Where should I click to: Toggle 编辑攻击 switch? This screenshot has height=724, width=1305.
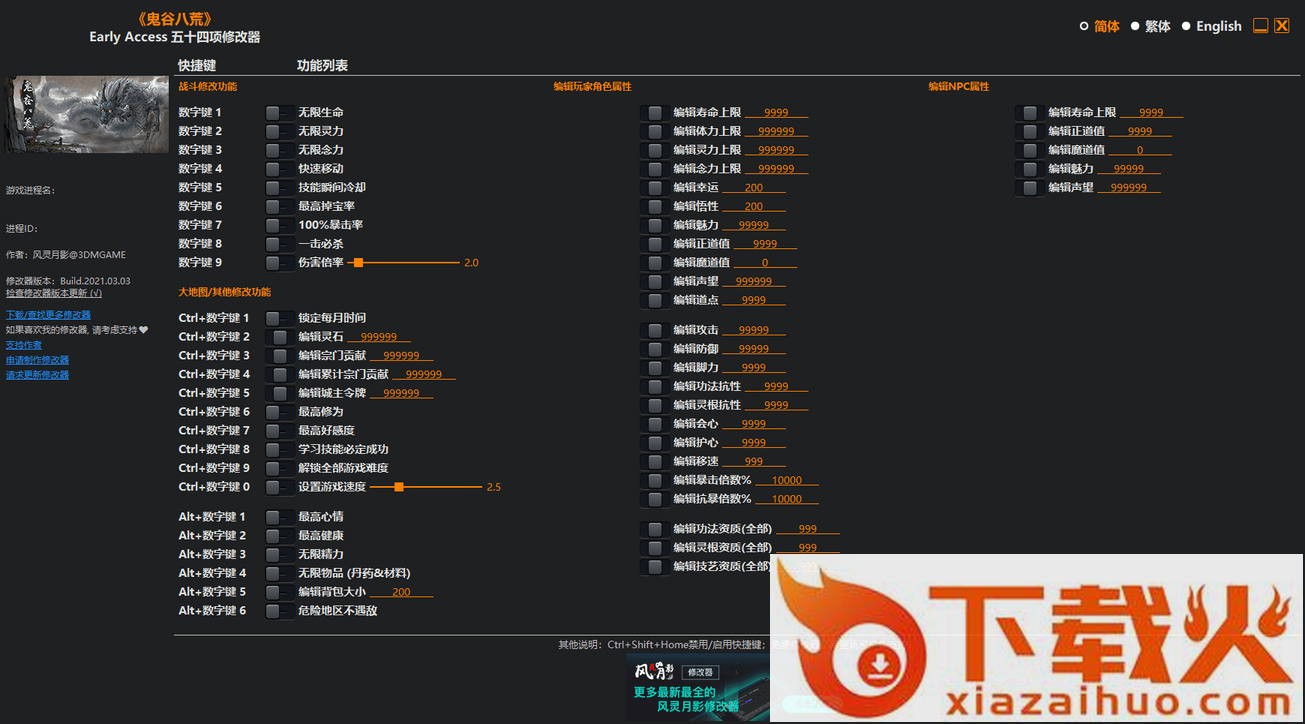click(655, 330)
